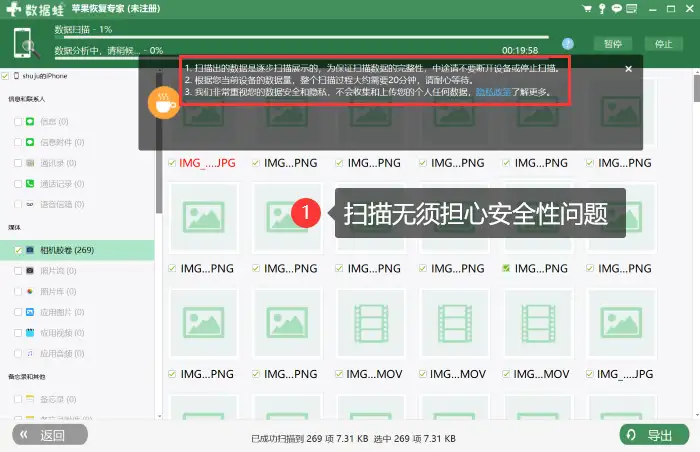Click the elapsed time 00:19:58
Screen dimensions: 700x452
coord(520,50)
